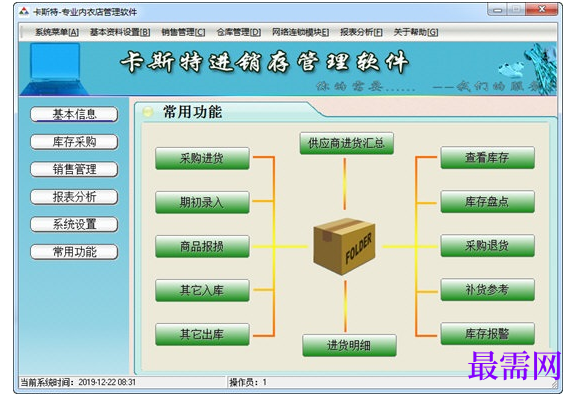
Task: Open 系统设置 from the sidebar
Action: click(x=74, y=224)
